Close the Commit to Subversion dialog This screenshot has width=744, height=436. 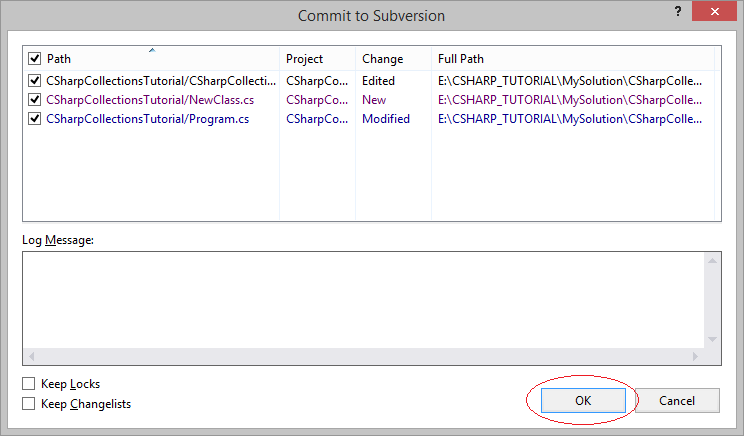(x=715, y=11)
